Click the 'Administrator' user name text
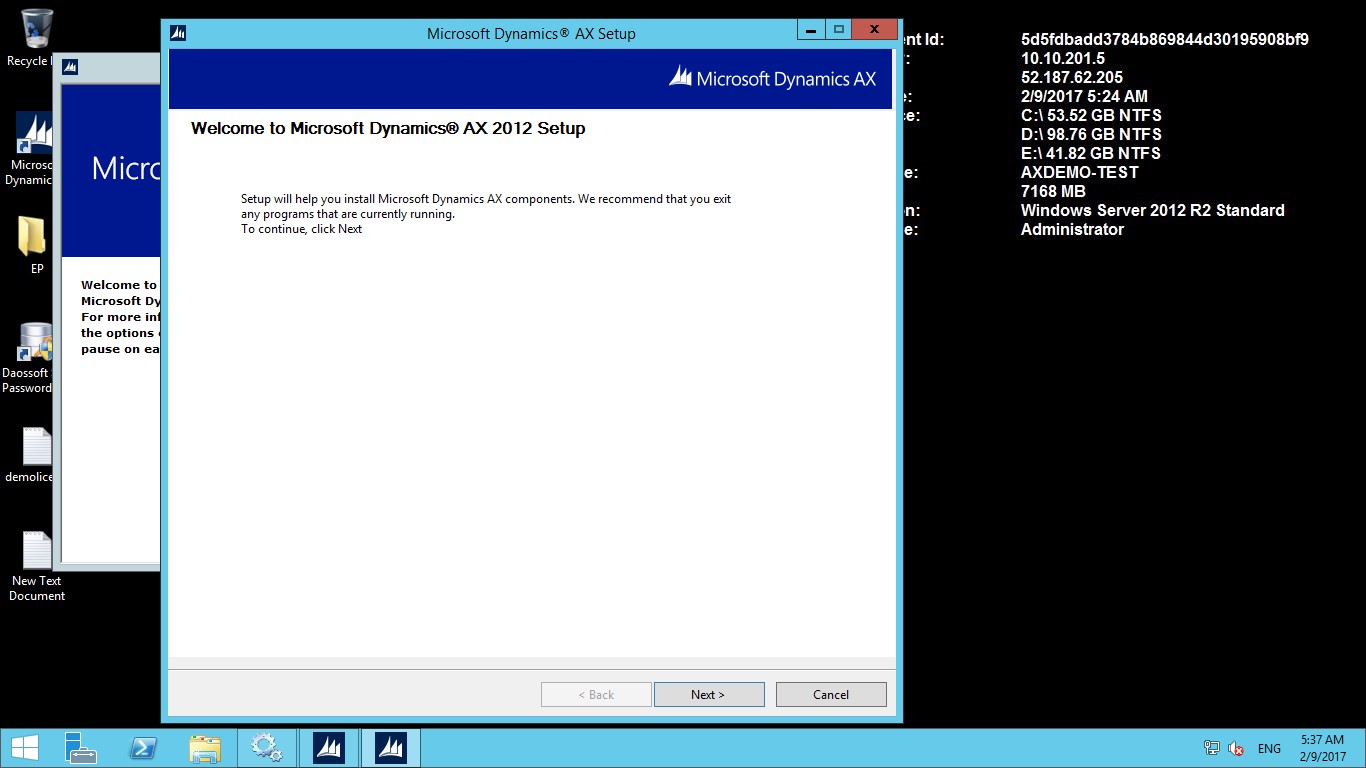Screen dimensions: 1366x768 [x=1072, y=229]
